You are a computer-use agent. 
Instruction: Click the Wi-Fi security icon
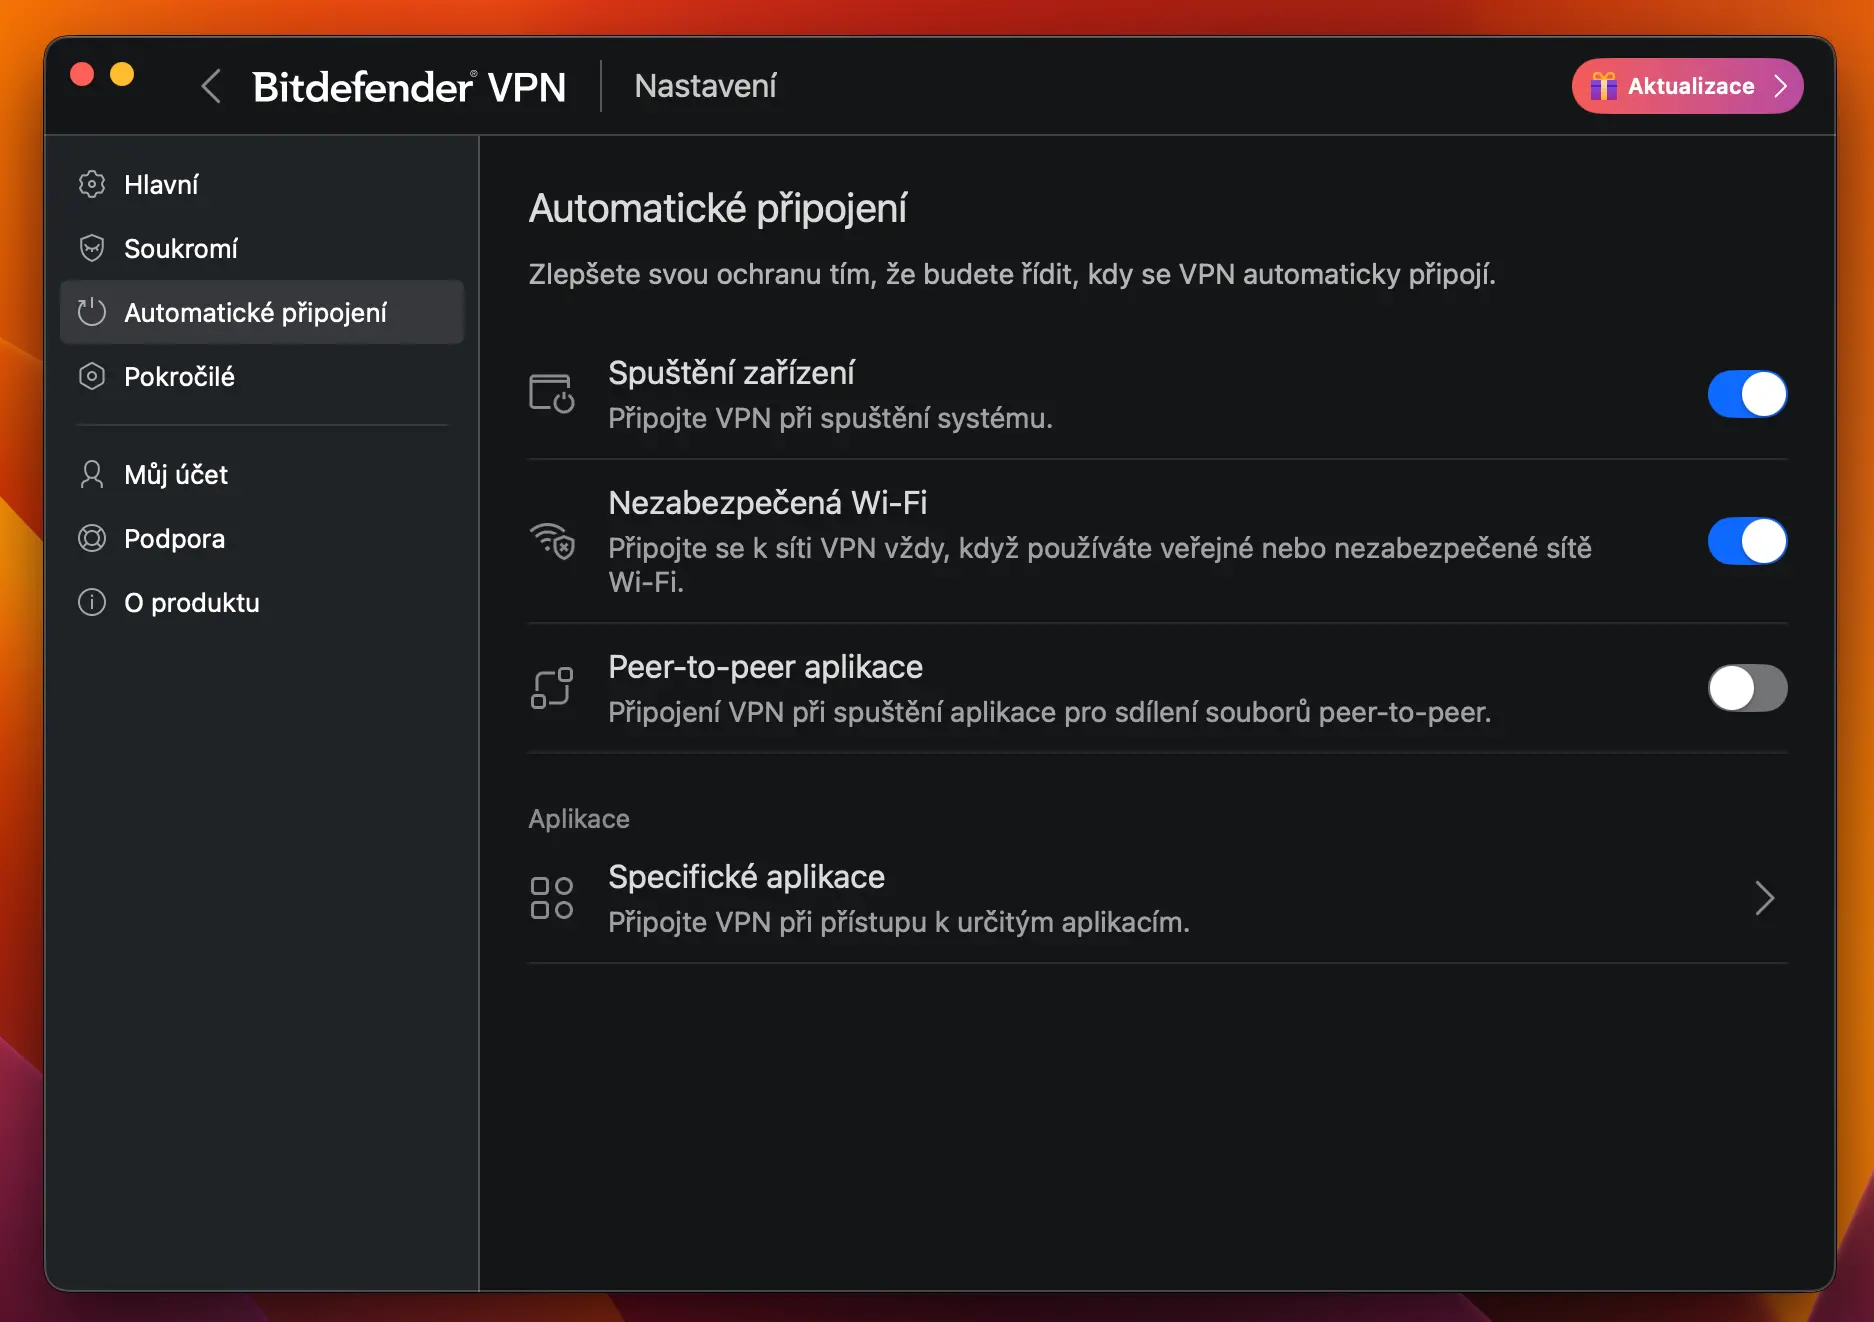[551, 541]
